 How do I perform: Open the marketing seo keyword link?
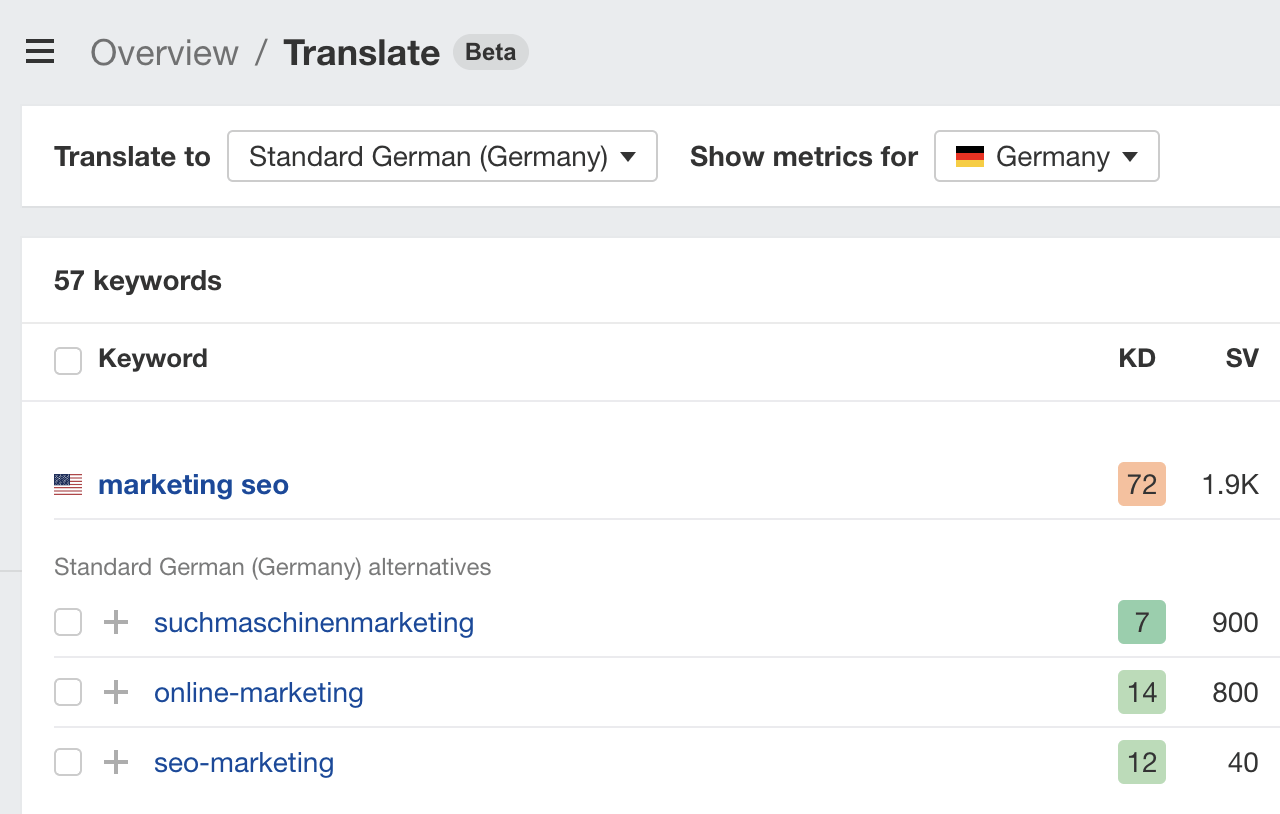(x=192, y=484)
